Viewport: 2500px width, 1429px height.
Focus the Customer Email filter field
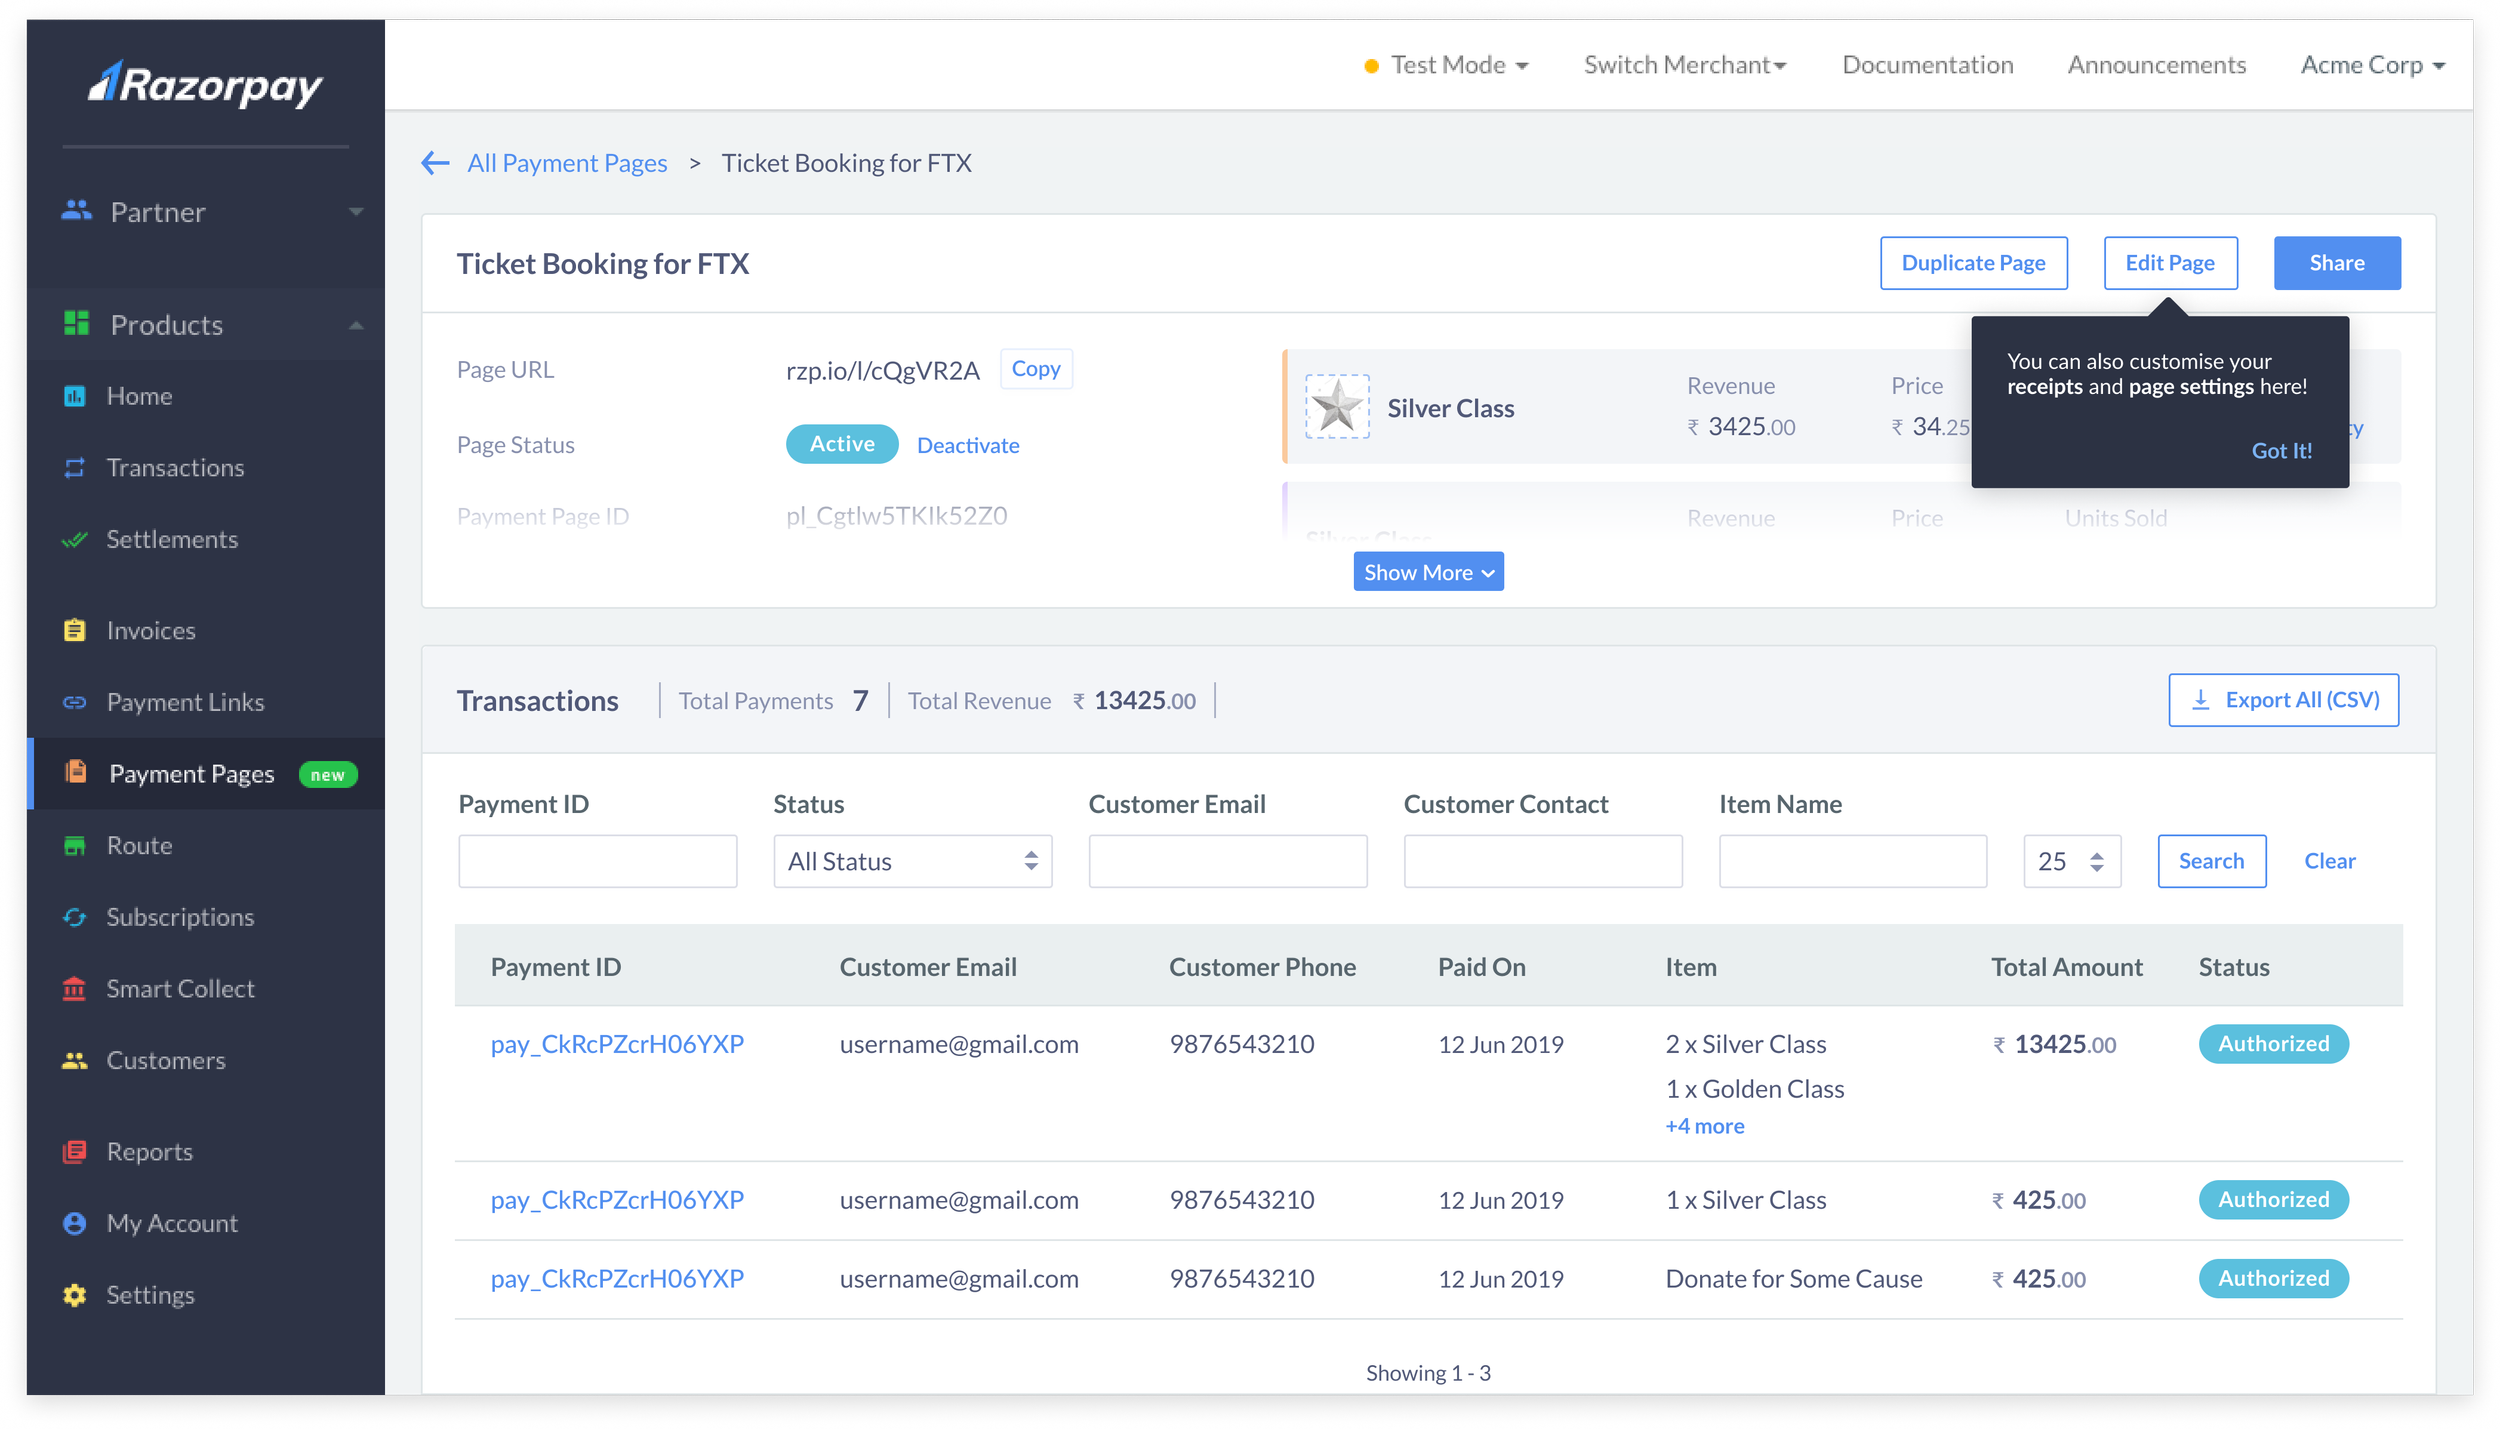click(1227, 861)
